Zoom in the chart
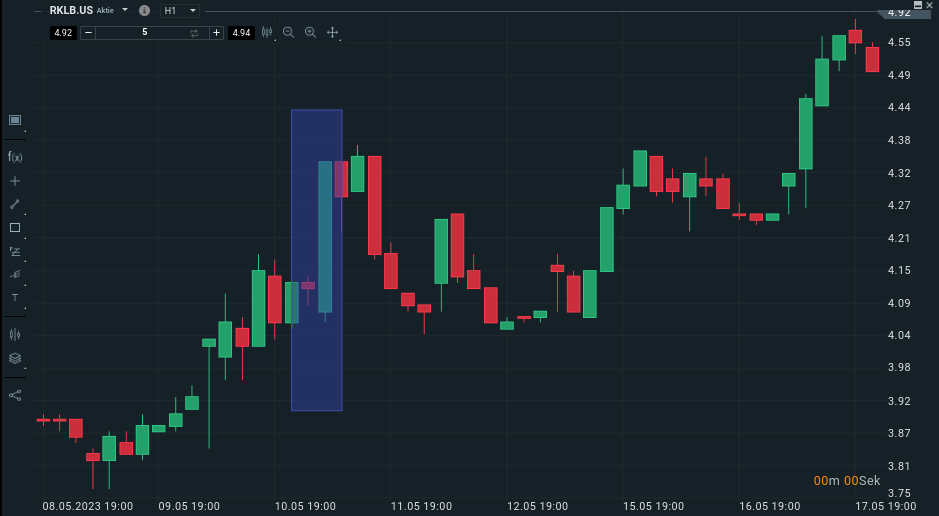 pos(310,32)
